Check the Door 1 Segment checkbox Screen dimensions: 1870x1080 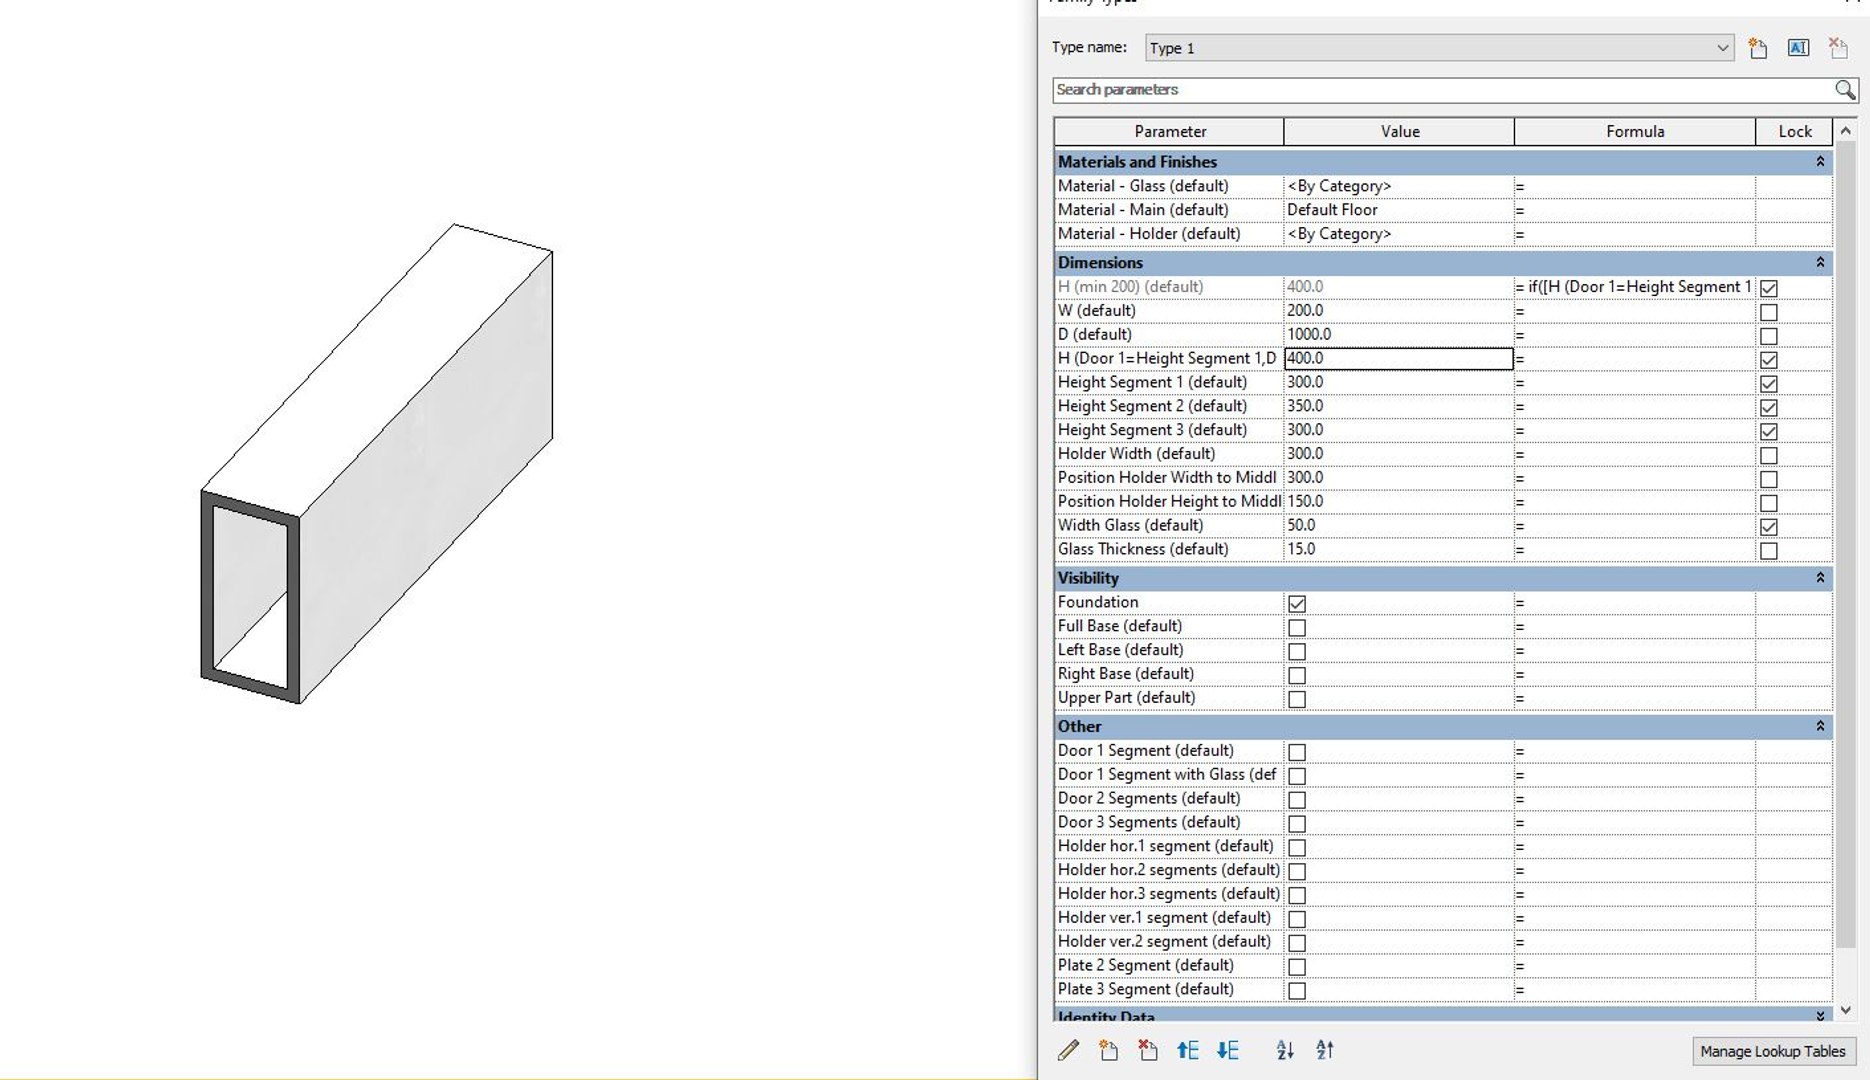[1297, 752]
